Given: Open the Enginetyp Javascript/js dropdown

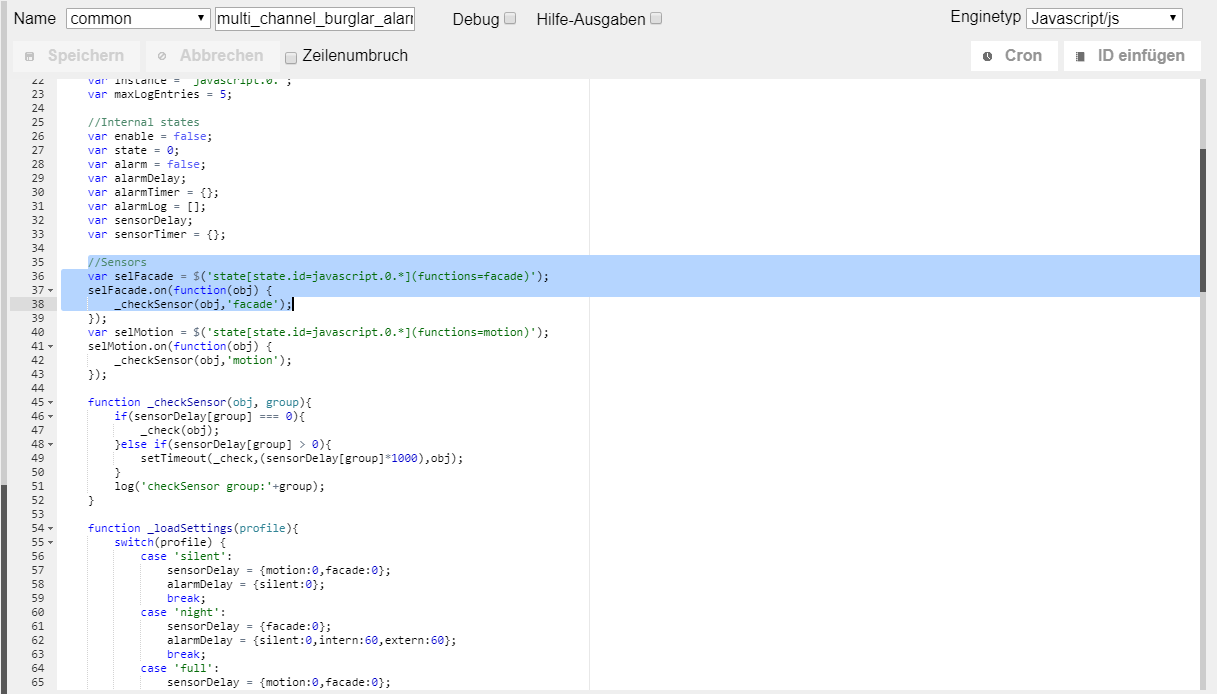Looking at the screenshot, I should pos(1103,19).
